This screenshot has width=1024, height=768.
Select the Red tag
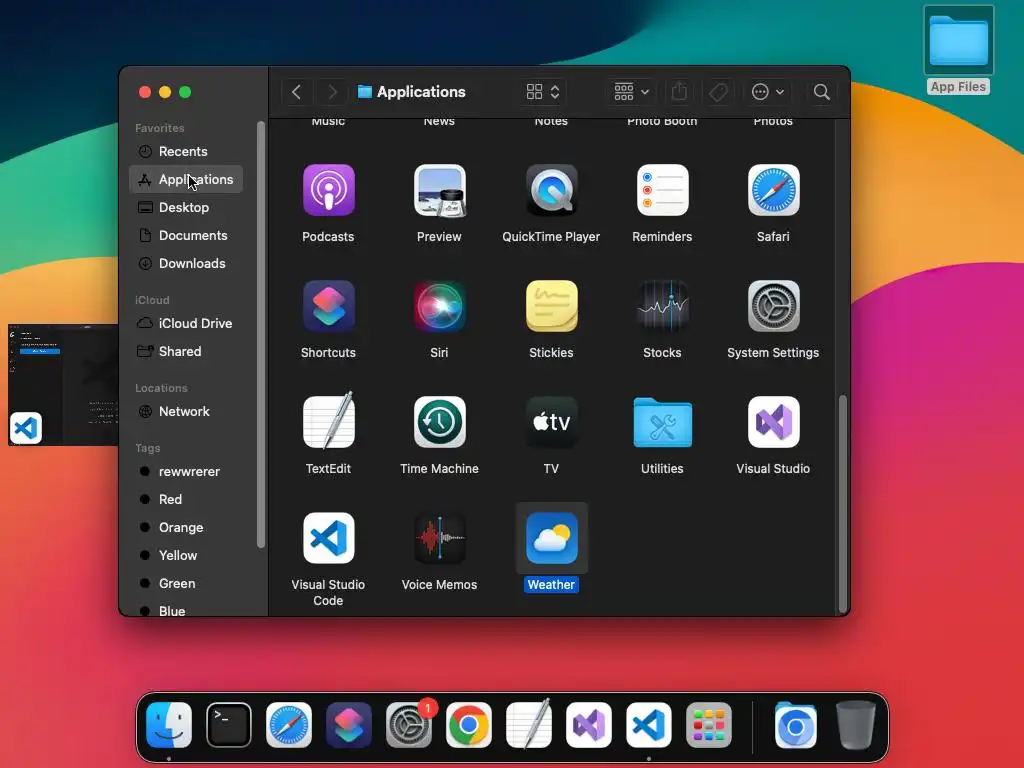(x=186, y=500)
